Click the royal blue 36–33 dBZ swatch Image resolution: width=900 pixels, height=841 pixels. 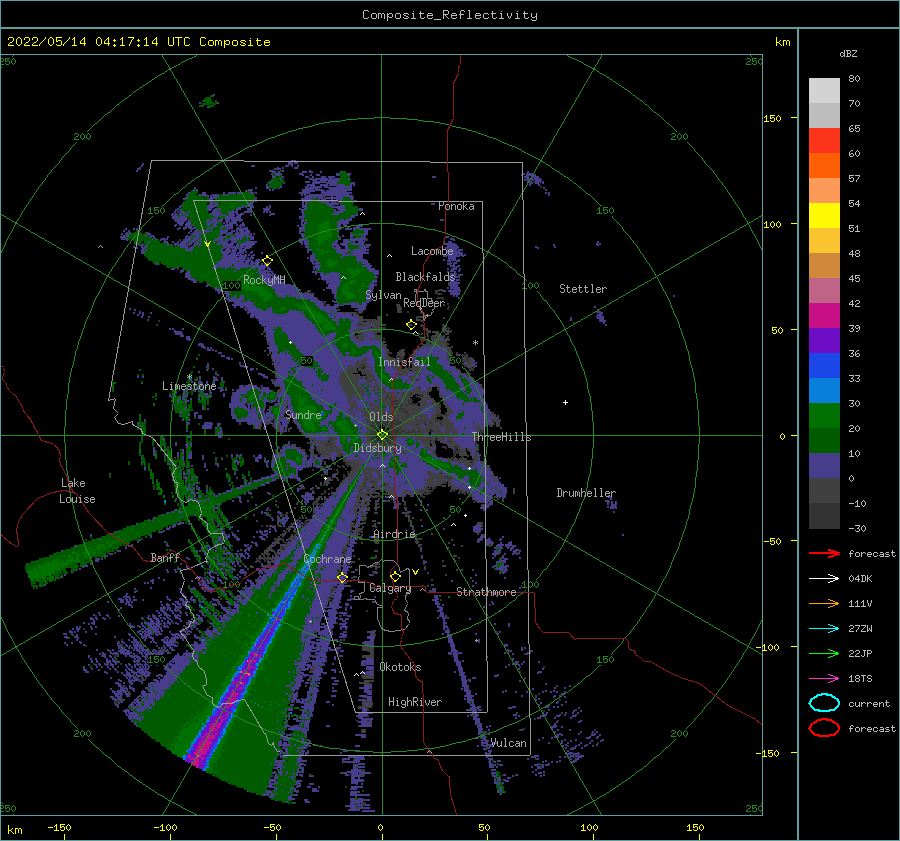click(824, 365)
